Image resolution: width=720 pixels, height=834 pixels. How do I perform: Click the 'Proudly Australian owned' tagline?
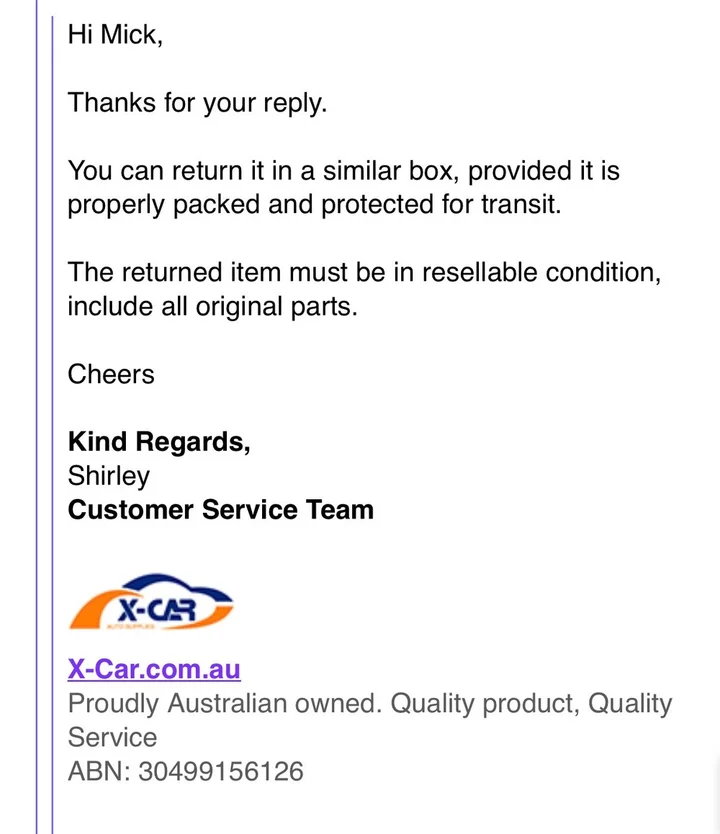tap(225, 703)
